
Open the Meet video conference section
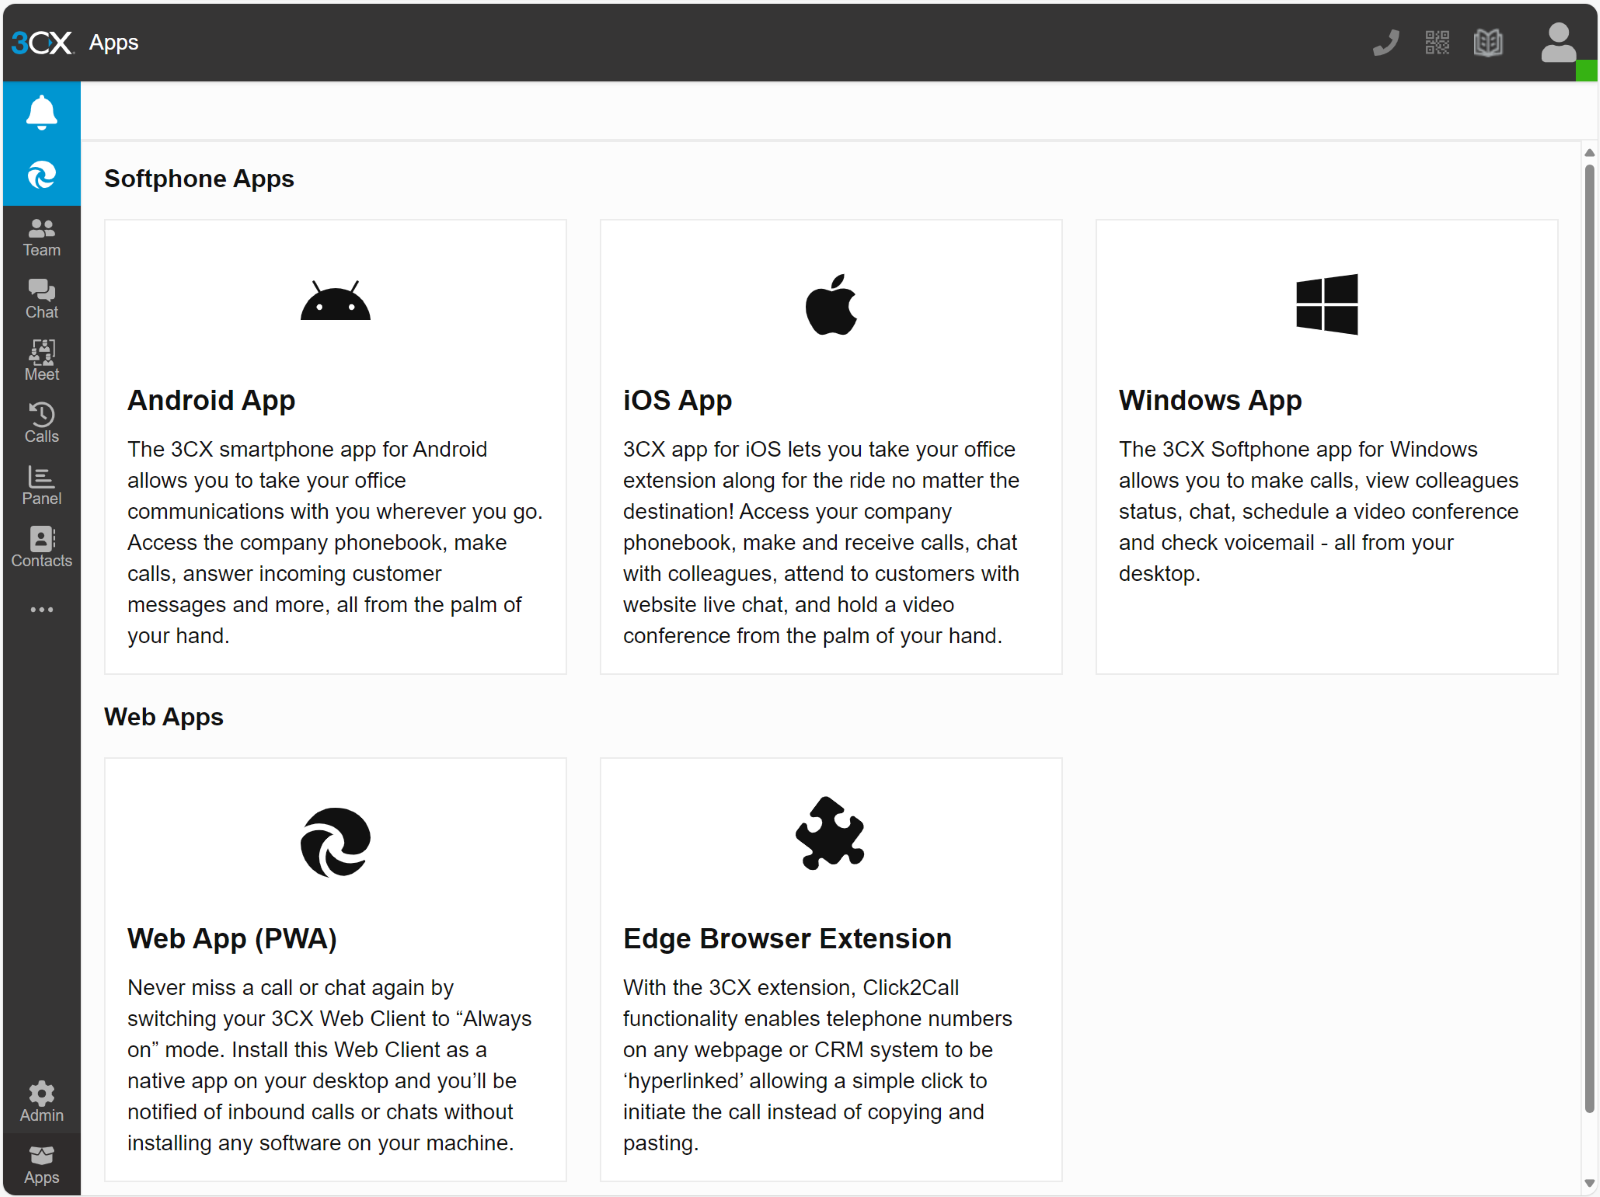[41, 361]
